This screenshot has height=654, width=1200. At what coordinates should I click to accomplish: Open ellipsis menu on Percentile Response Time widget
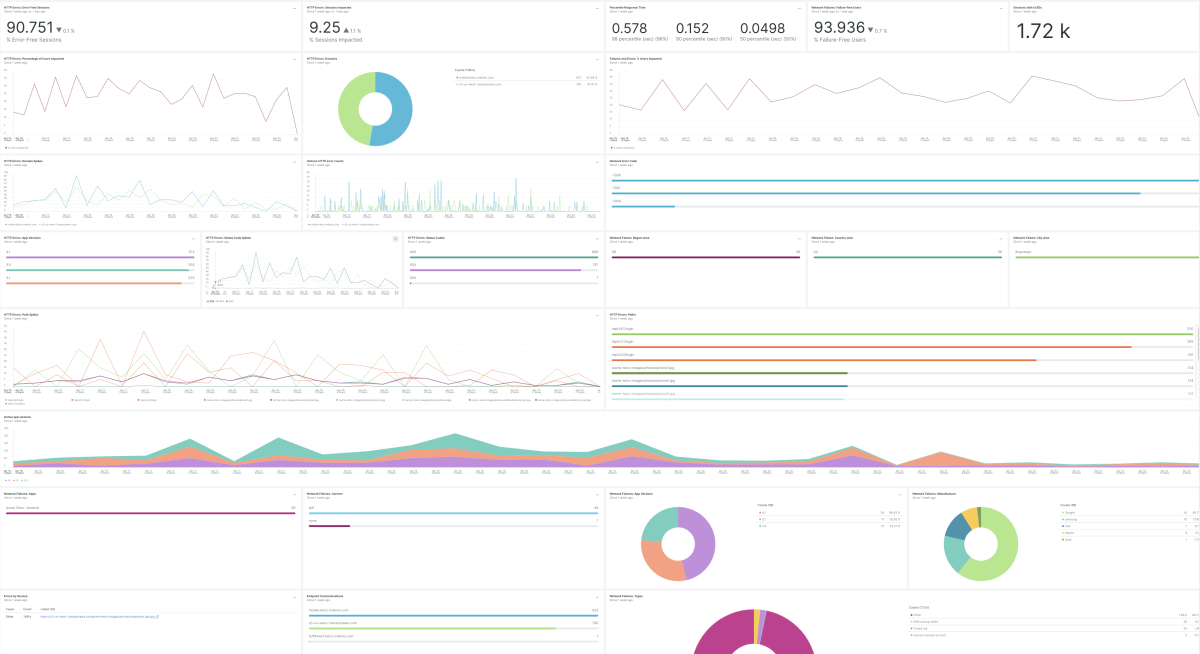799,7
